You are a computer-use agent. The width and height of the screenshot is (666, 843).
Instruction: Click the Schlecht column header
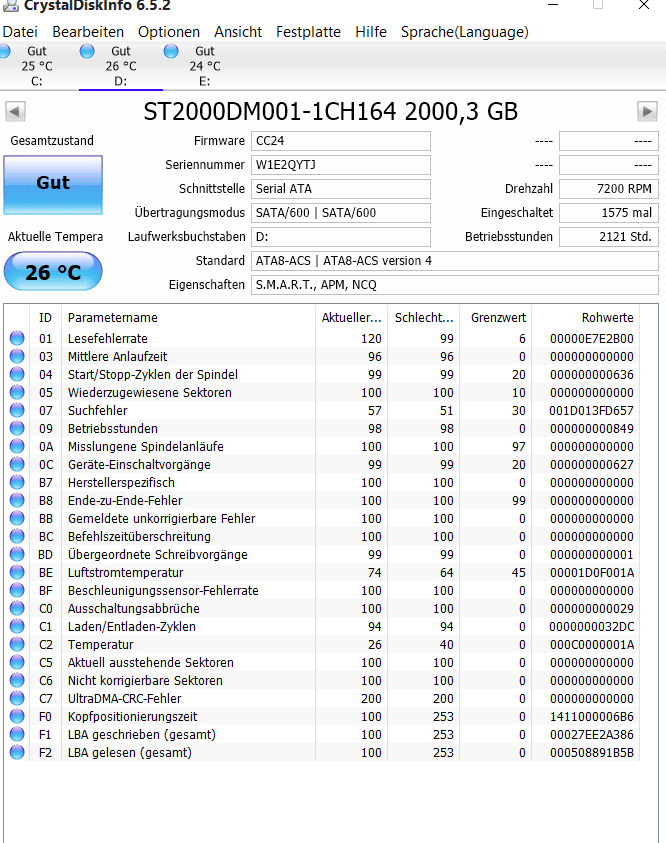pos(424,318)
